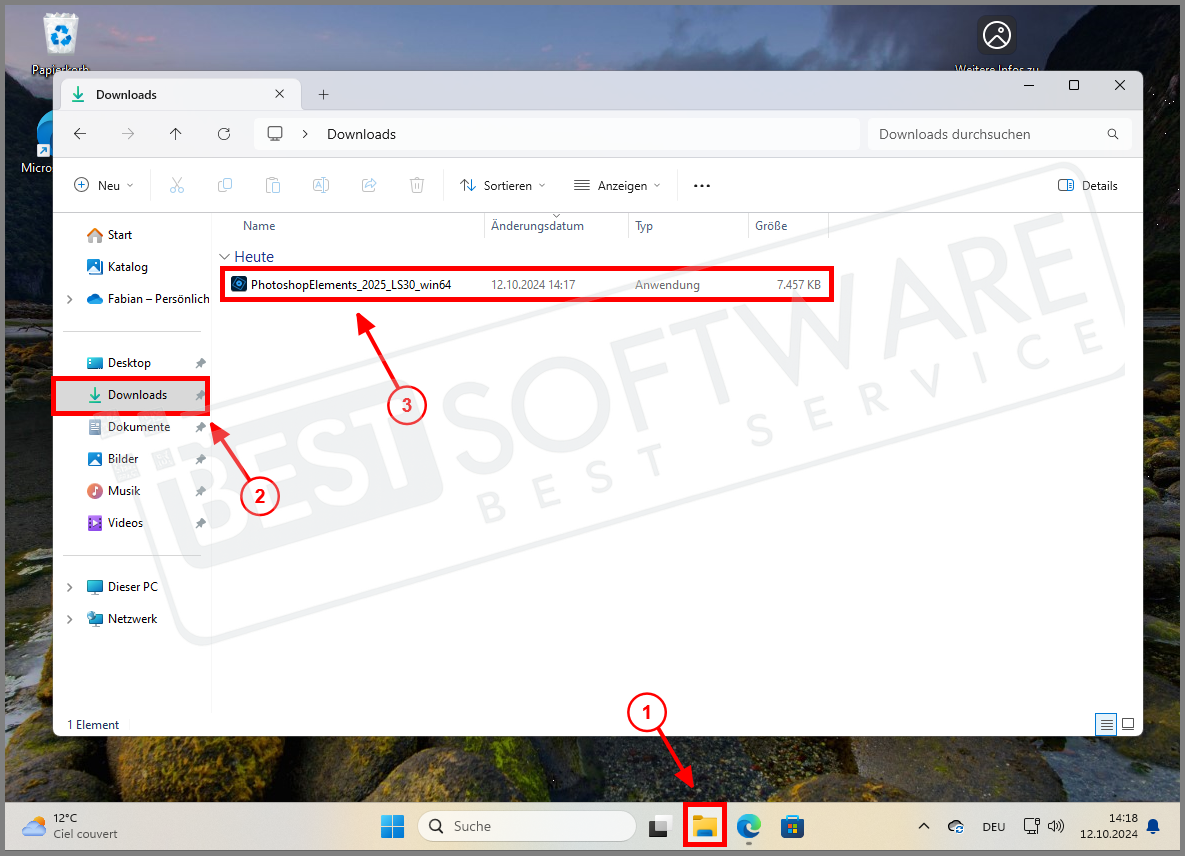Click the search magnifier icon
This screenshot has height=856, width=1185.
click(x=1112, y=134)
